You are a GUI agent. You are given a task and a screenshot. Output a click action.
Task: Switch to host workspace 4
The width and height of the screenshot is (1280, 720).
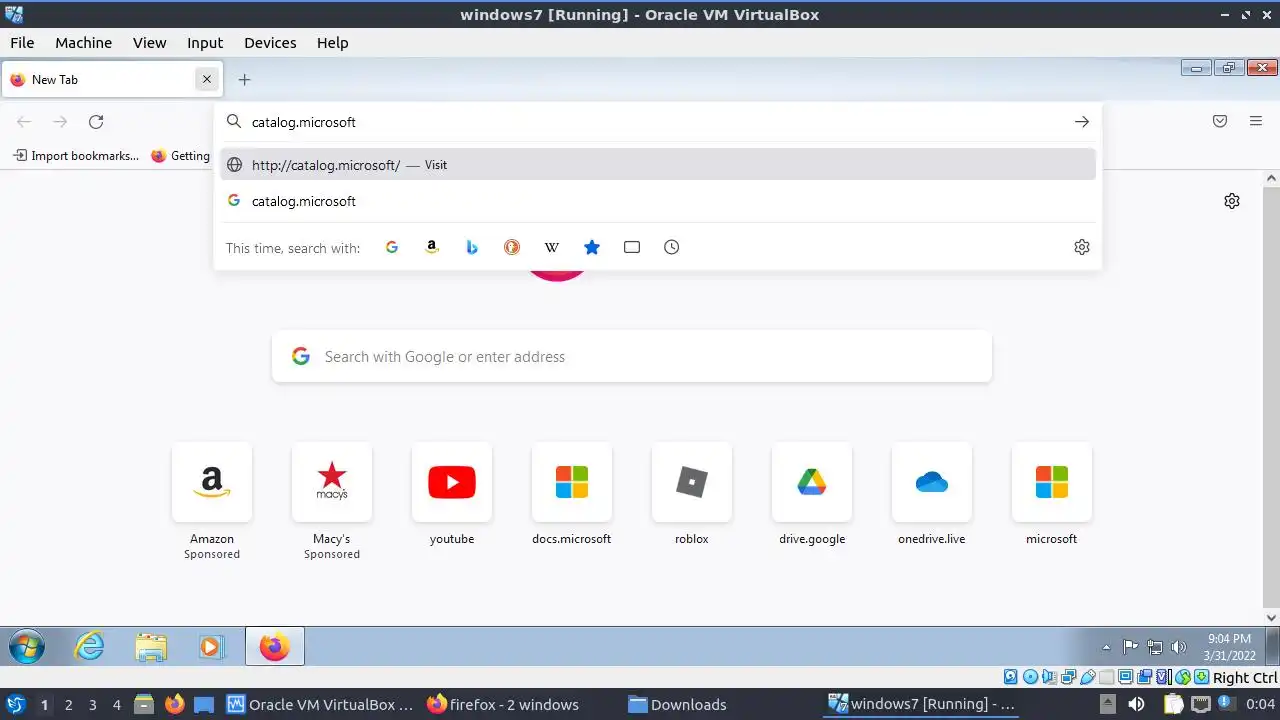point(117,704)
